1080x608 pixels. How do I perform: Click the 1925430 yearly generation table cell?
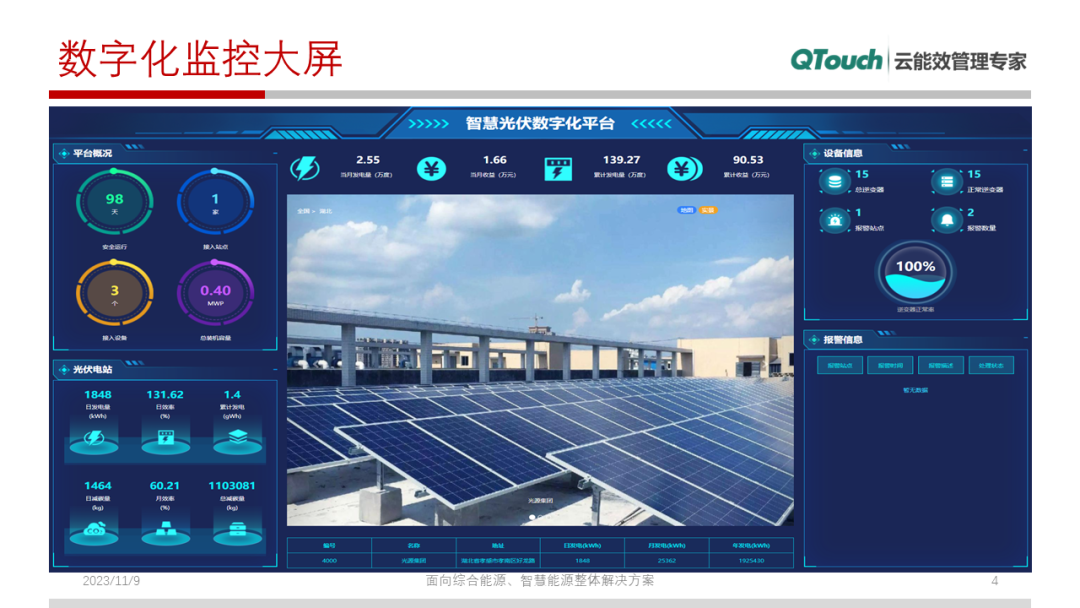coord(751,560)
